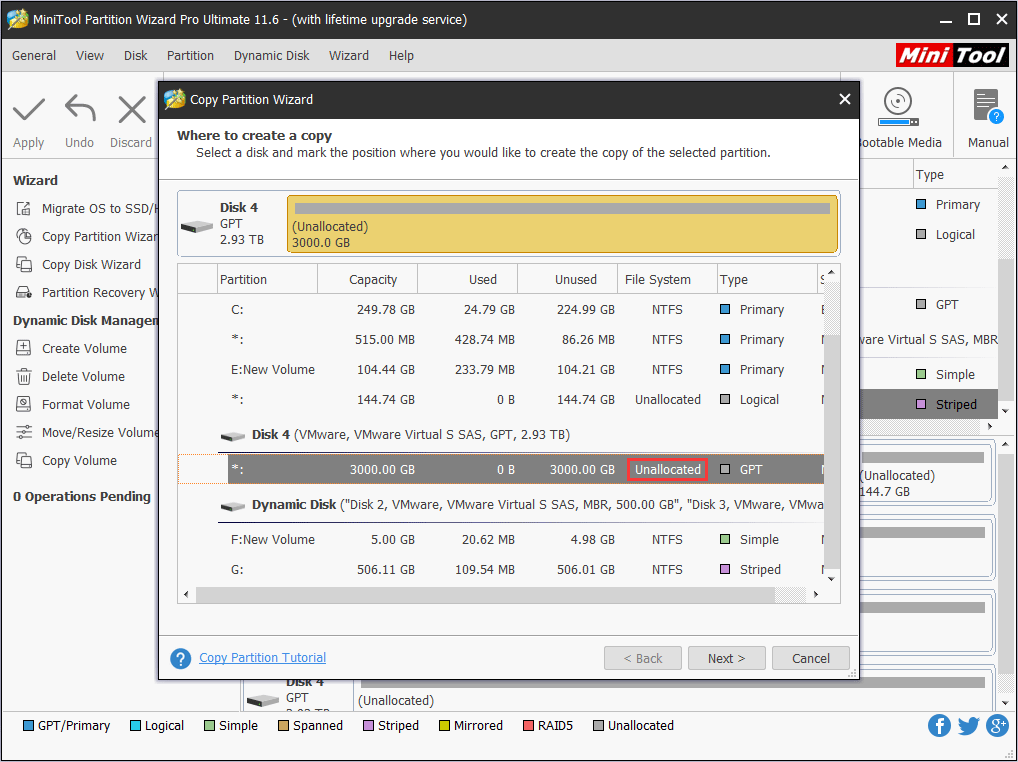The image size is (1018, 762).
Task: Click Create Volume icon
Action: [23, 348]
